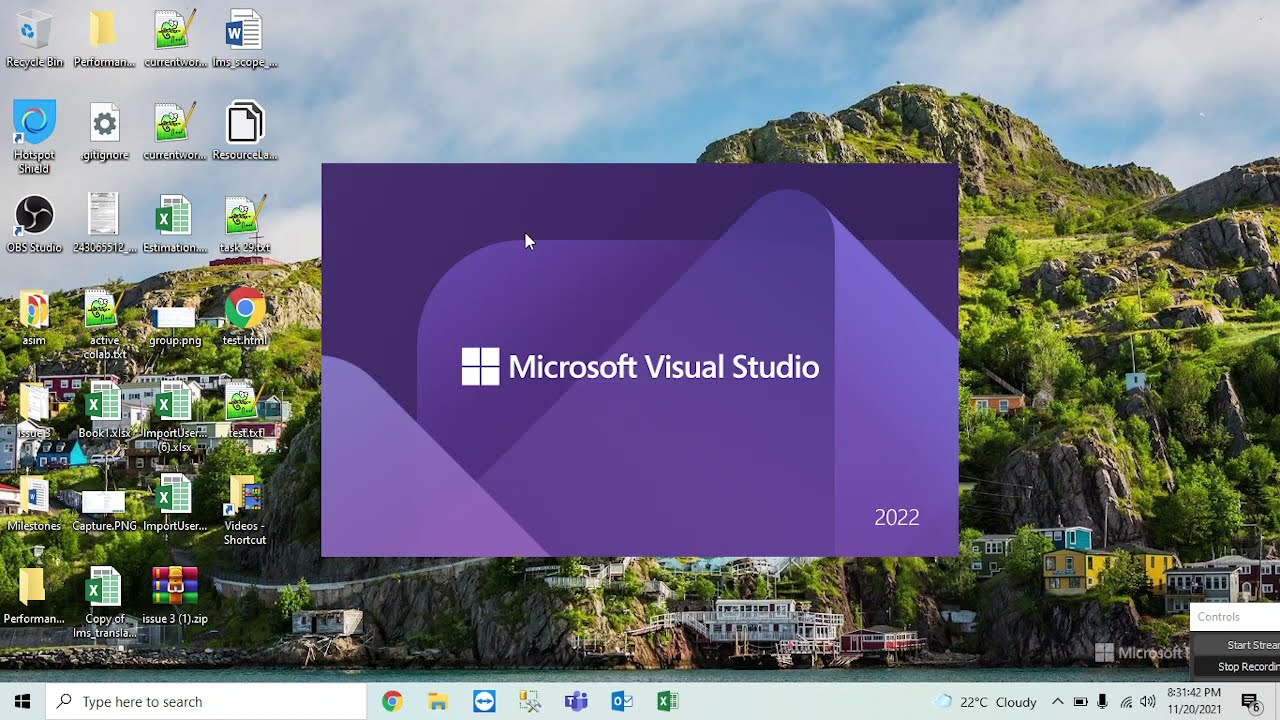
Task: Open Microsoft Teams from the taskbar
Action: (x=576, y=701)
